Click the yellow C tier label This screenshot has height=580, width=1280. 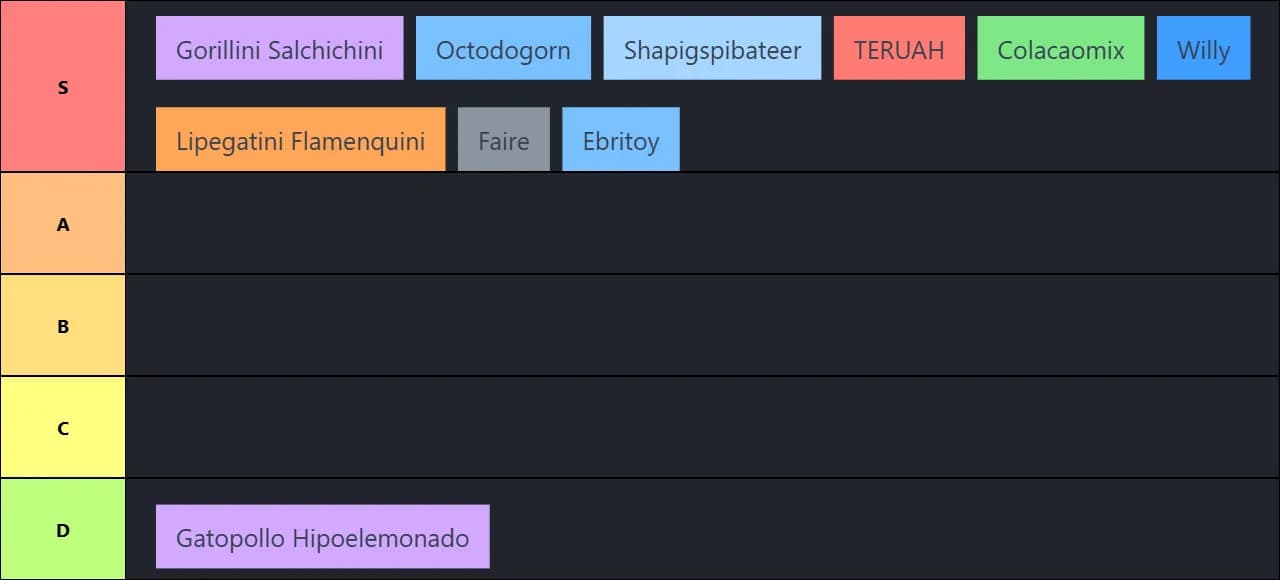[x=63, y=428]
